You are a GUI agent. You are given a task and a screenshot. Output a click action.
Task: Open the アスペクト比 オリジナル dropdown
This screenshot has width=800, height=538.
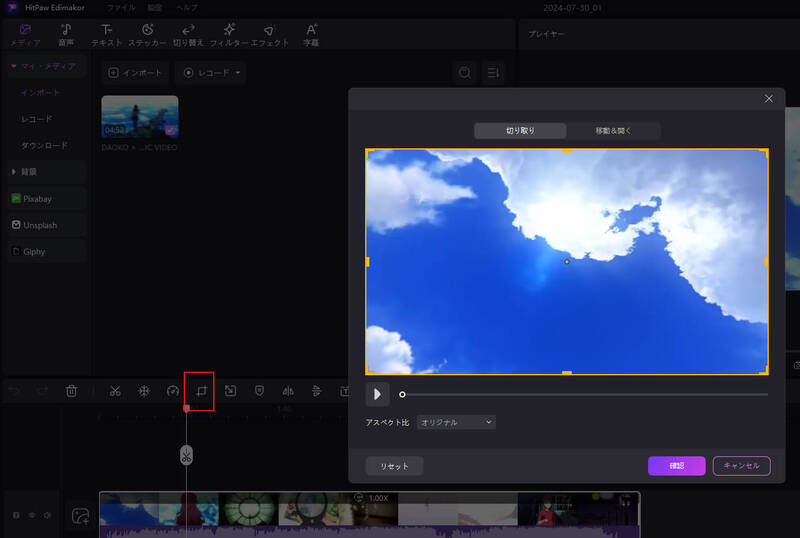tap(456, 423)
